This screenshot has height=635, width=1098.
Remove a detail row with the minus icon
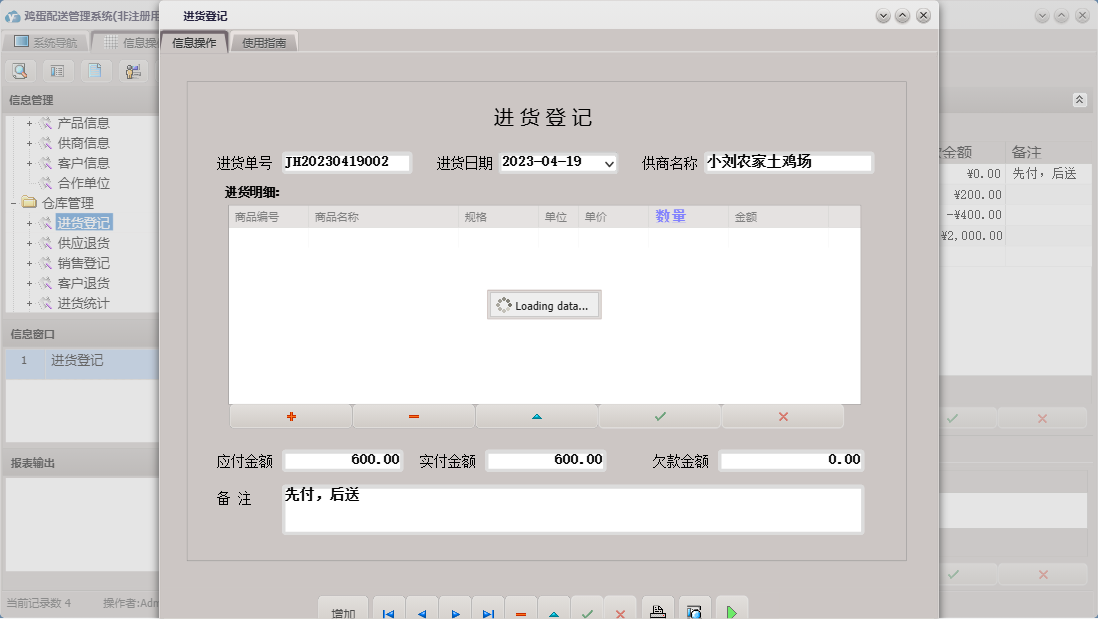(413, 416)
